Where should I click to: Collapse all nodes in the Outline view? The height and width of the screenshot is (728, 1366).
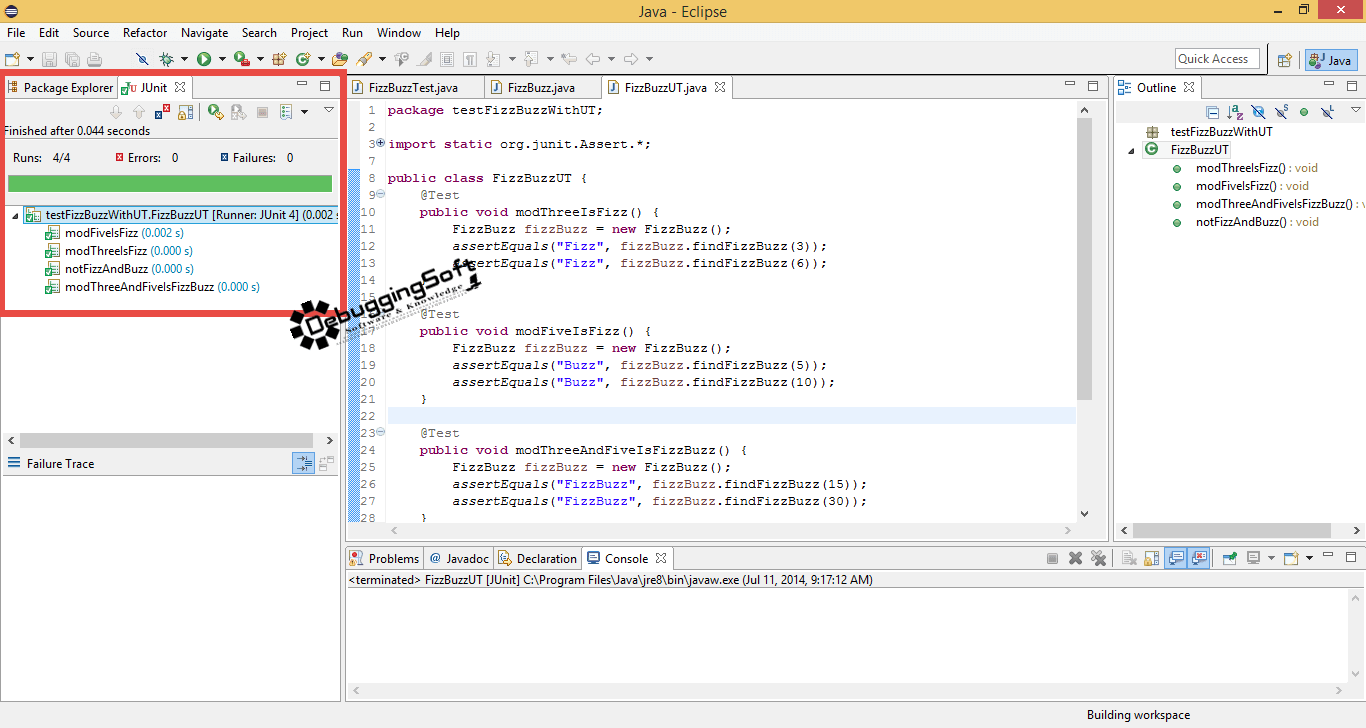tap(1213, 112)
